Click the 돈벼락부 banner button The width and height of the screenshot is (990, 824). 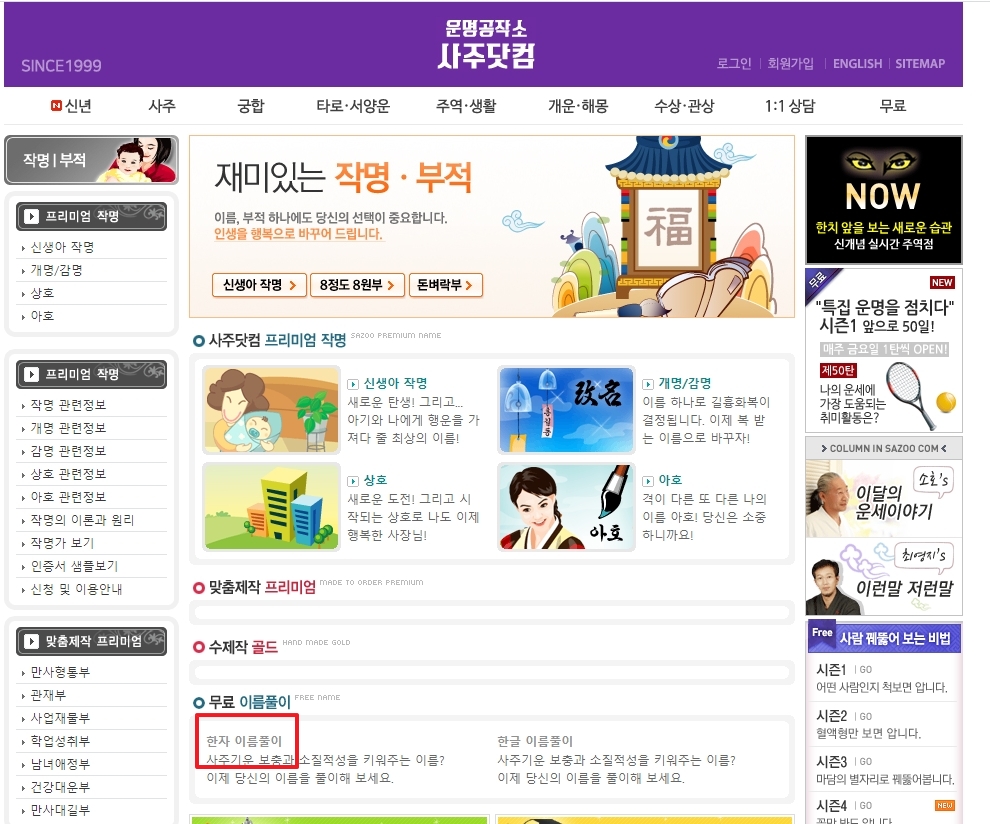pos(446,285)
